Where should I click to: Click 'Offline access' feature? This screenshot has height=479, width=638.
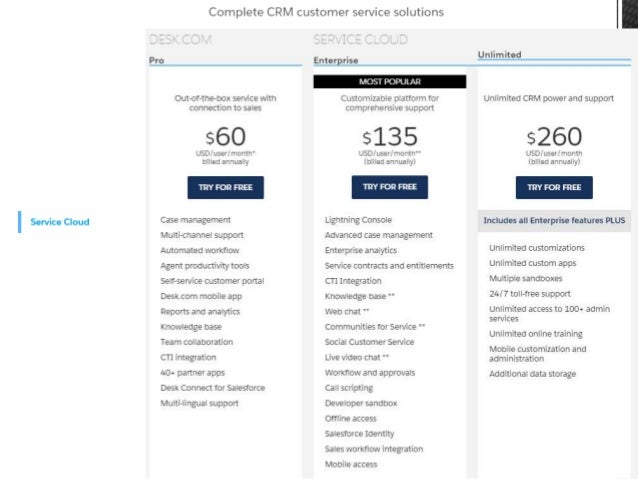tap(350, 418)
